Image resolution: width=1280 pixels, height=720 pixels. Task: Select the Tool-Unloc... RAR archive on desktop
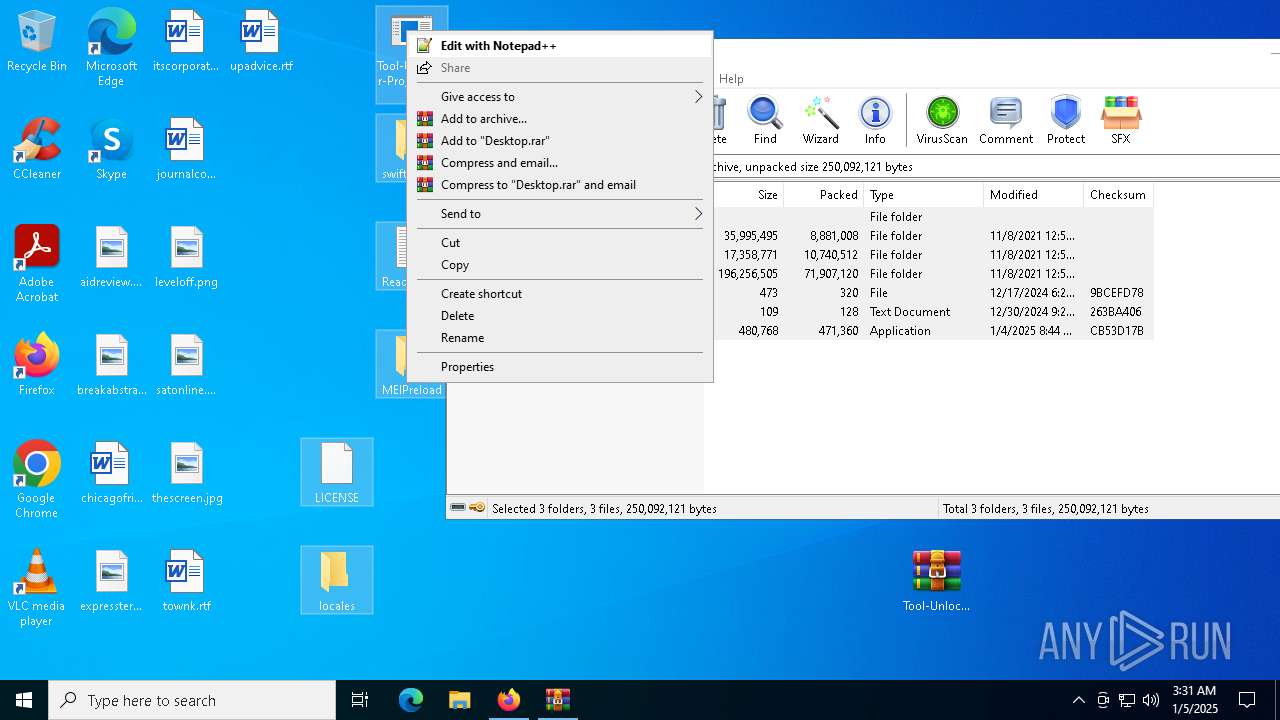[936, 580]
